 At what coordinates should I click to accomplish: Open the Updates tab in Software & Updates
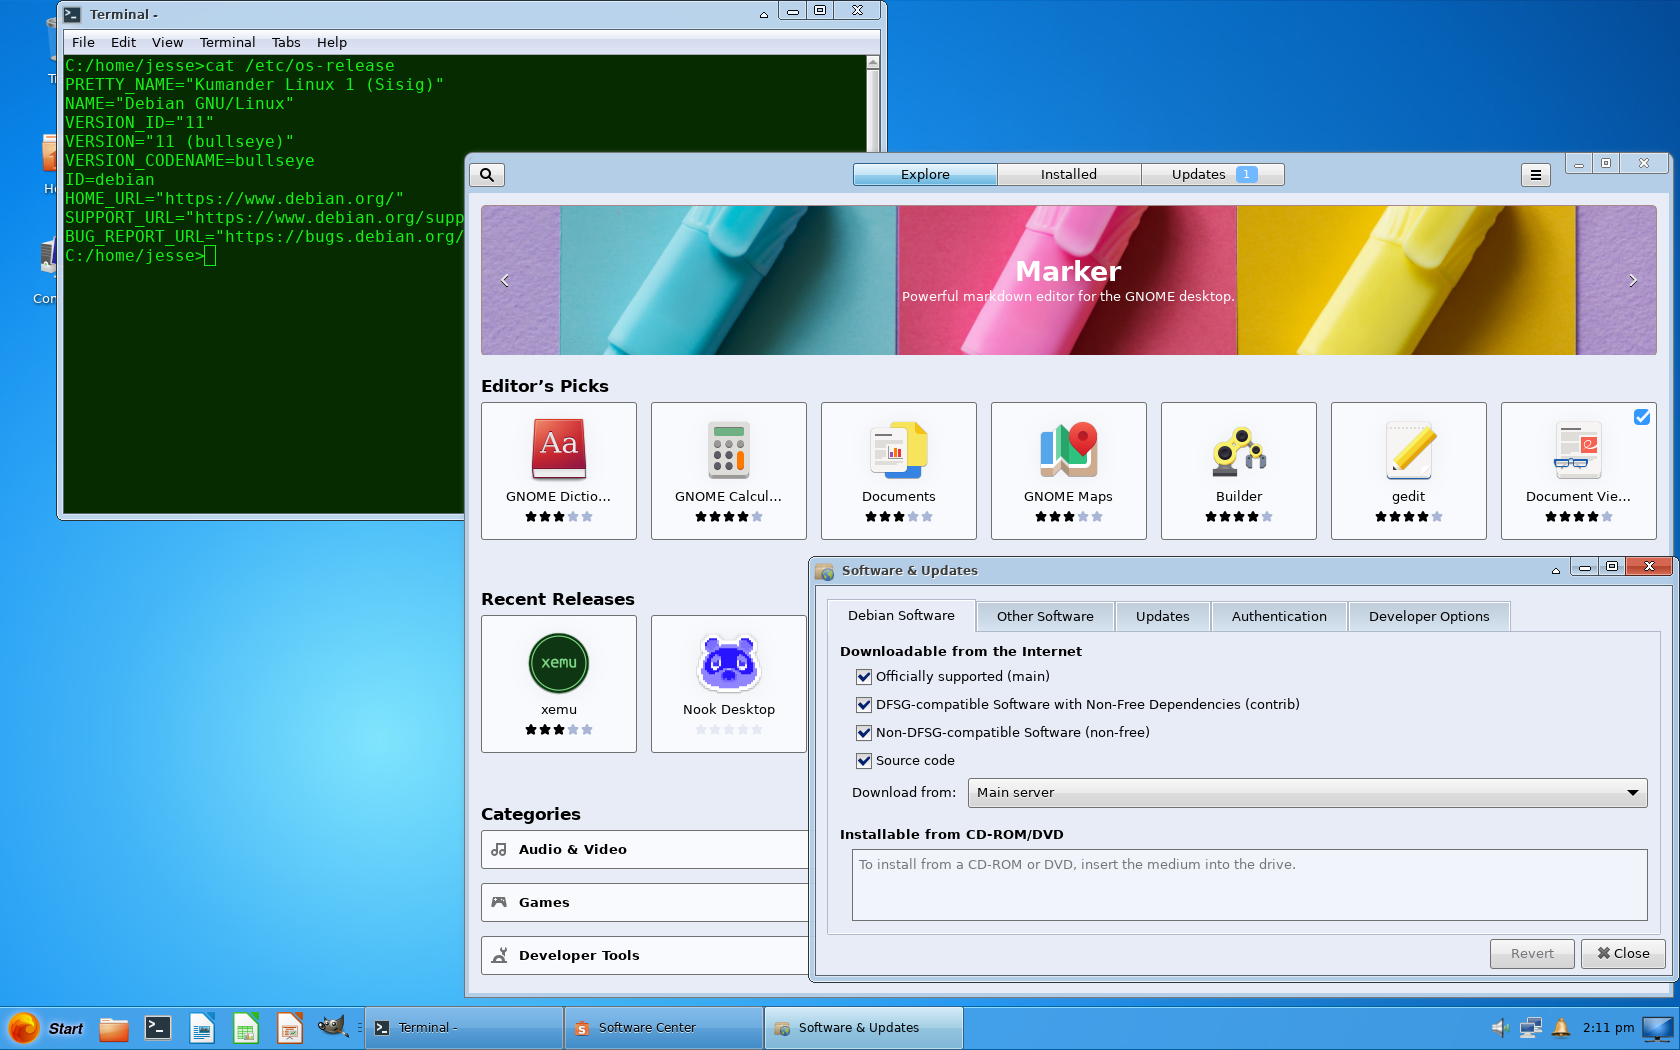(1163, 617)
